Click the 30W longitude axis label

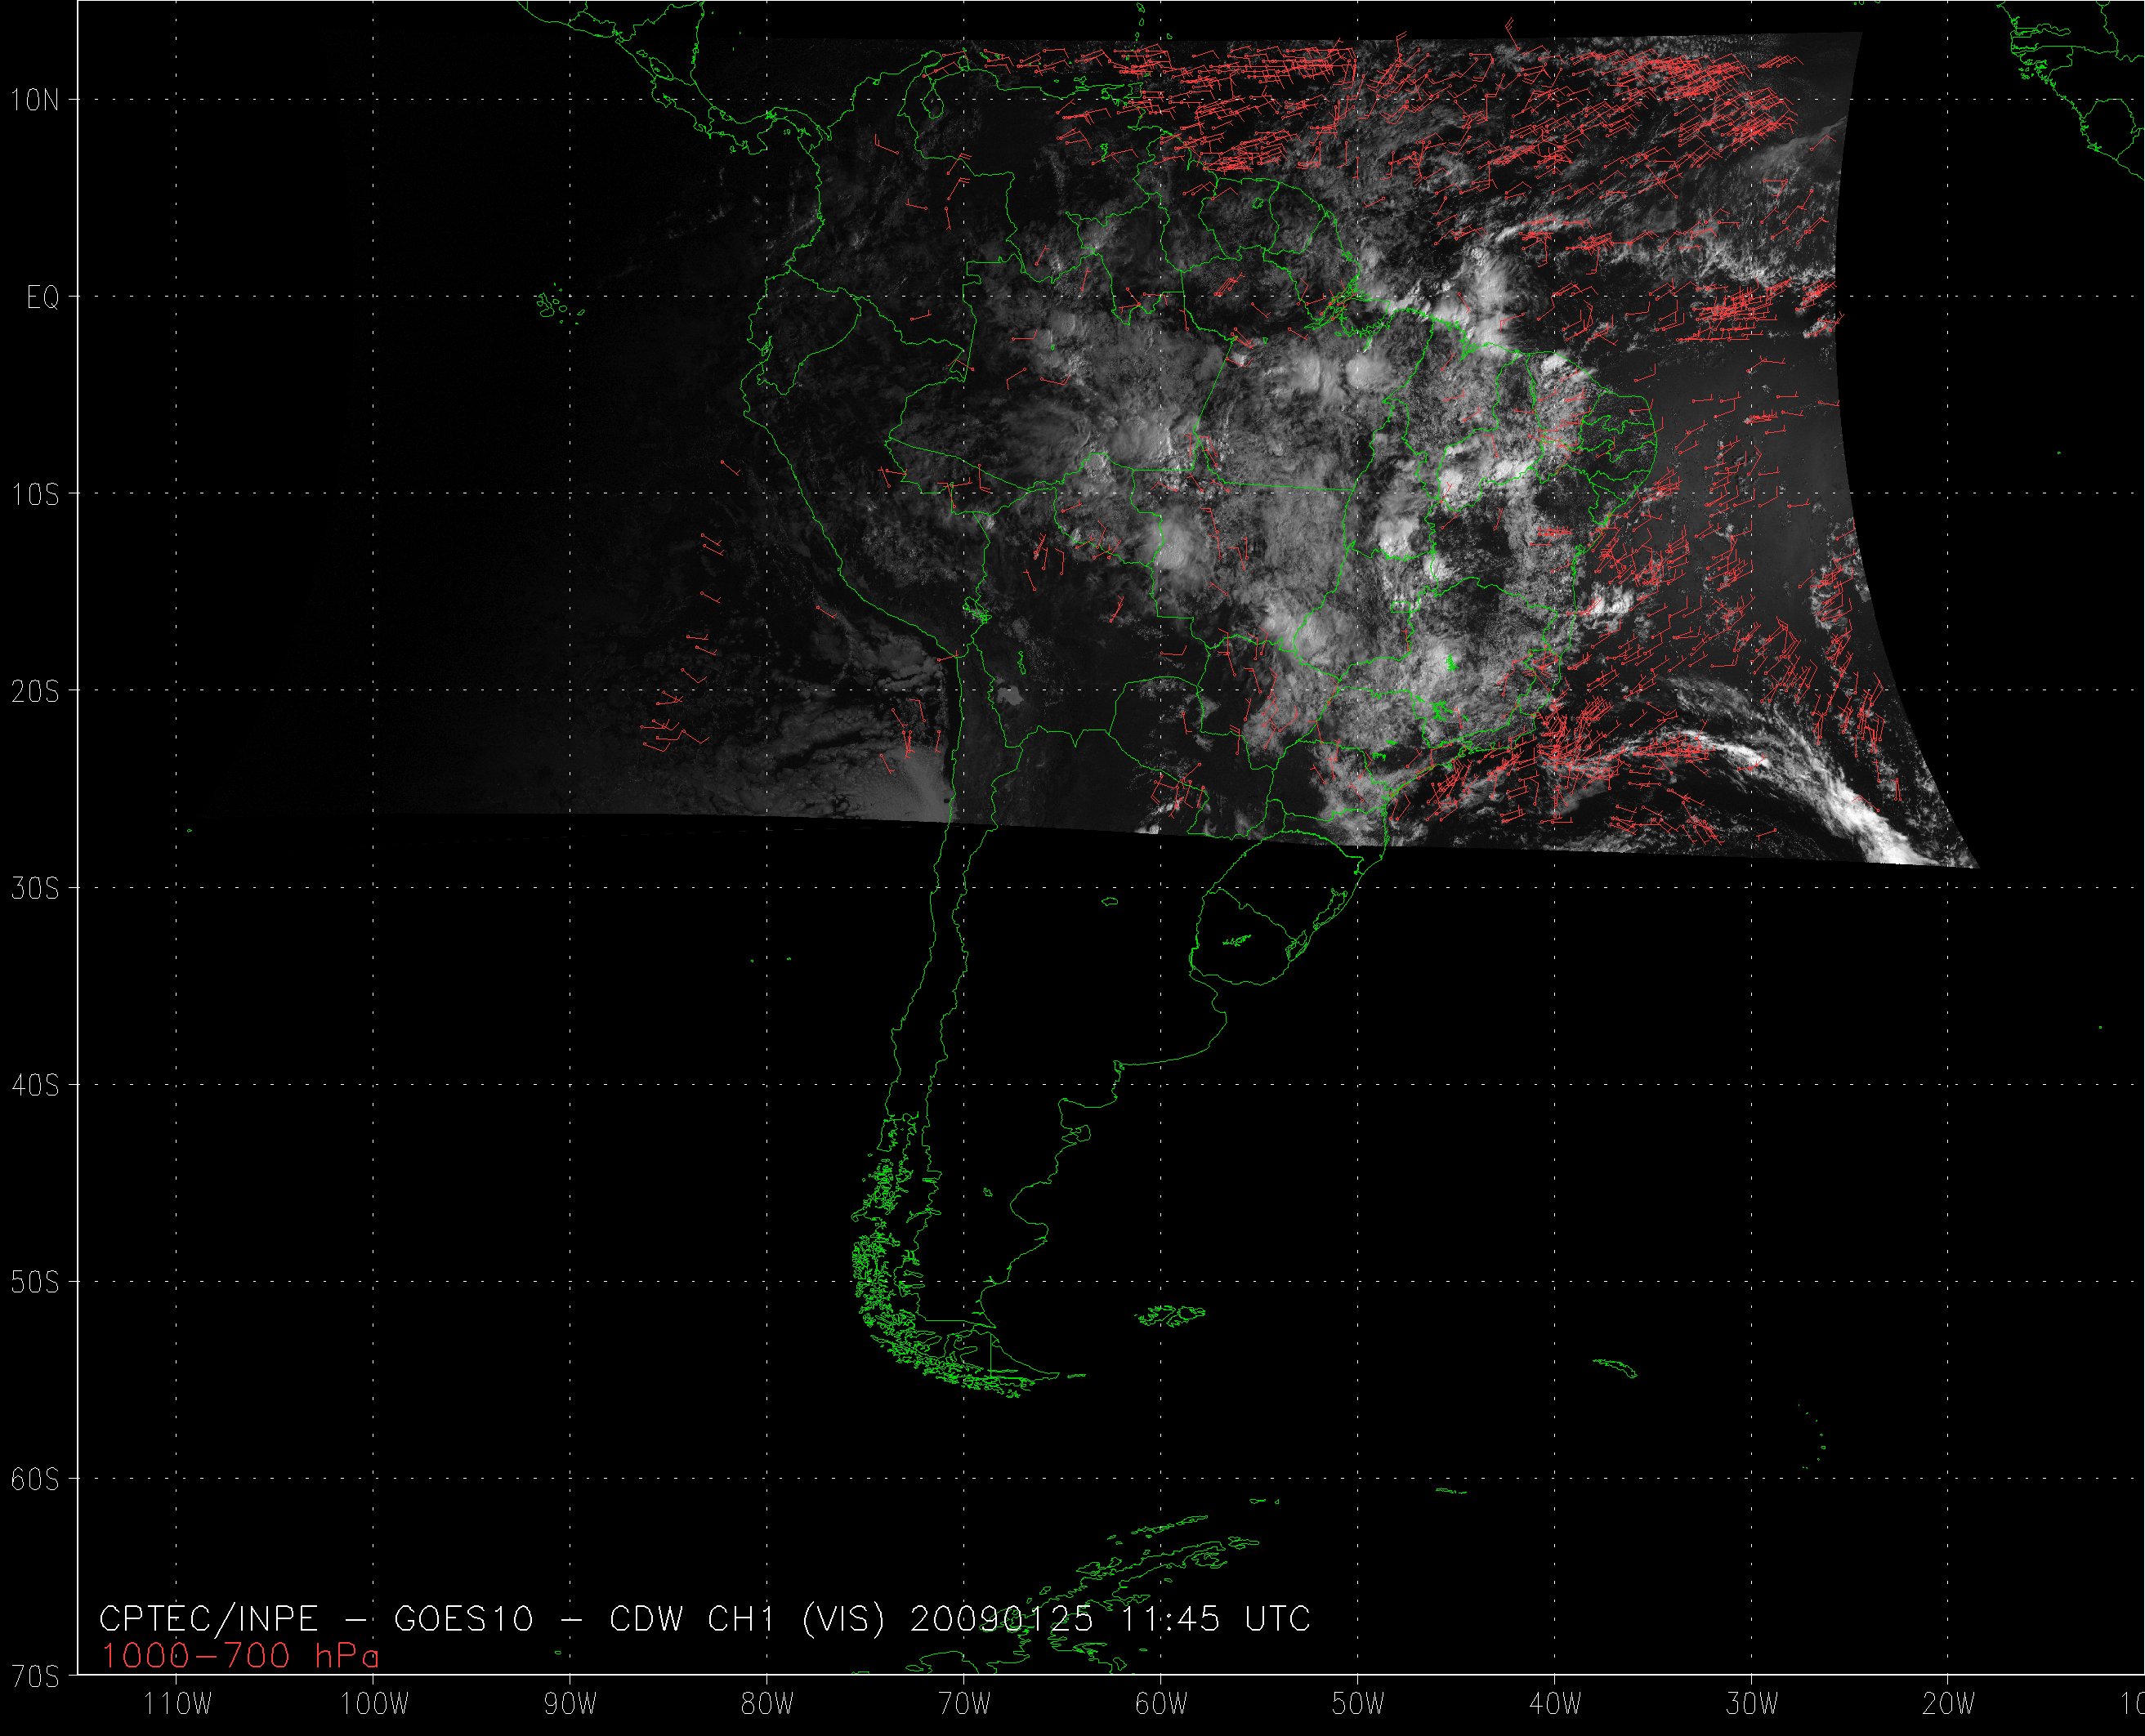pos(1753,1704)
